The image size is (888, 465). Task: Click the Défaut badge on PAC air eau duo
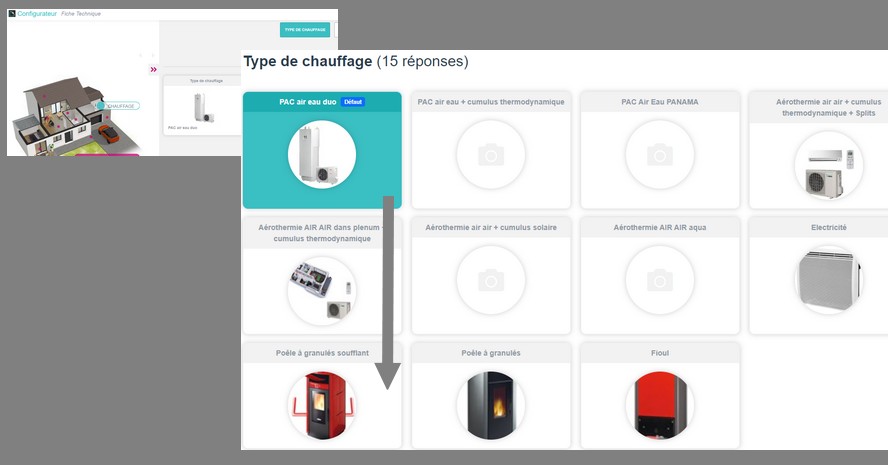tap(353, 102)
